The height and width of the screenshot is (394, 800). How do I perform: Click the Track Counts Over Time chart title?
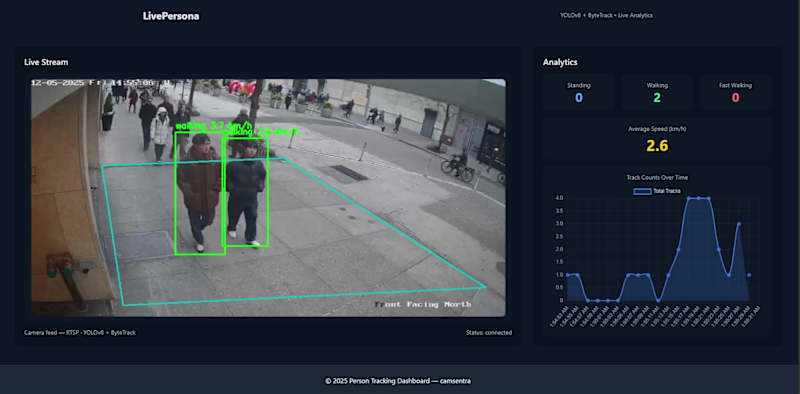[x=657, y=177]
